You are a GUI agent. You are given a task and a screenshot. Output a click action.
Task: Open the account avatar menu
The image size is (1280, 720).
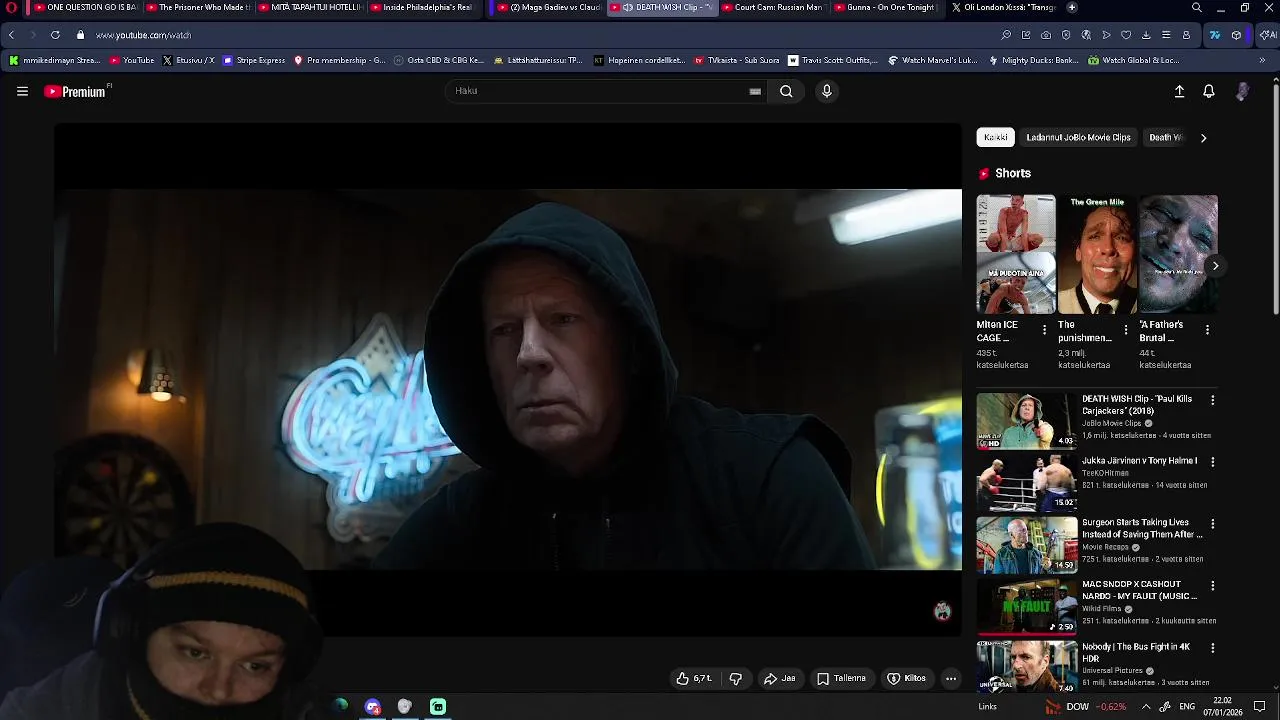[x=1243, y=91]
